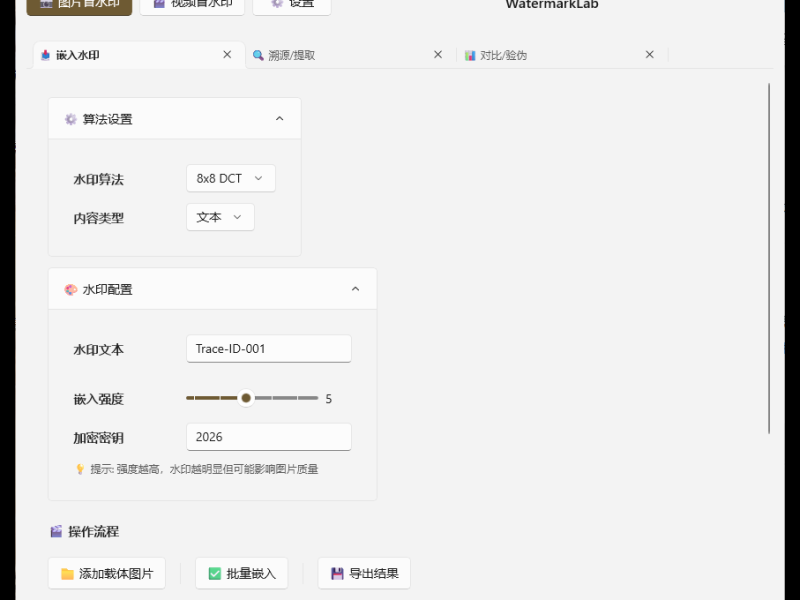The height and width of the screenshot is (600, 800).
Task: Click the 水印算法 label
Action: 98,179
